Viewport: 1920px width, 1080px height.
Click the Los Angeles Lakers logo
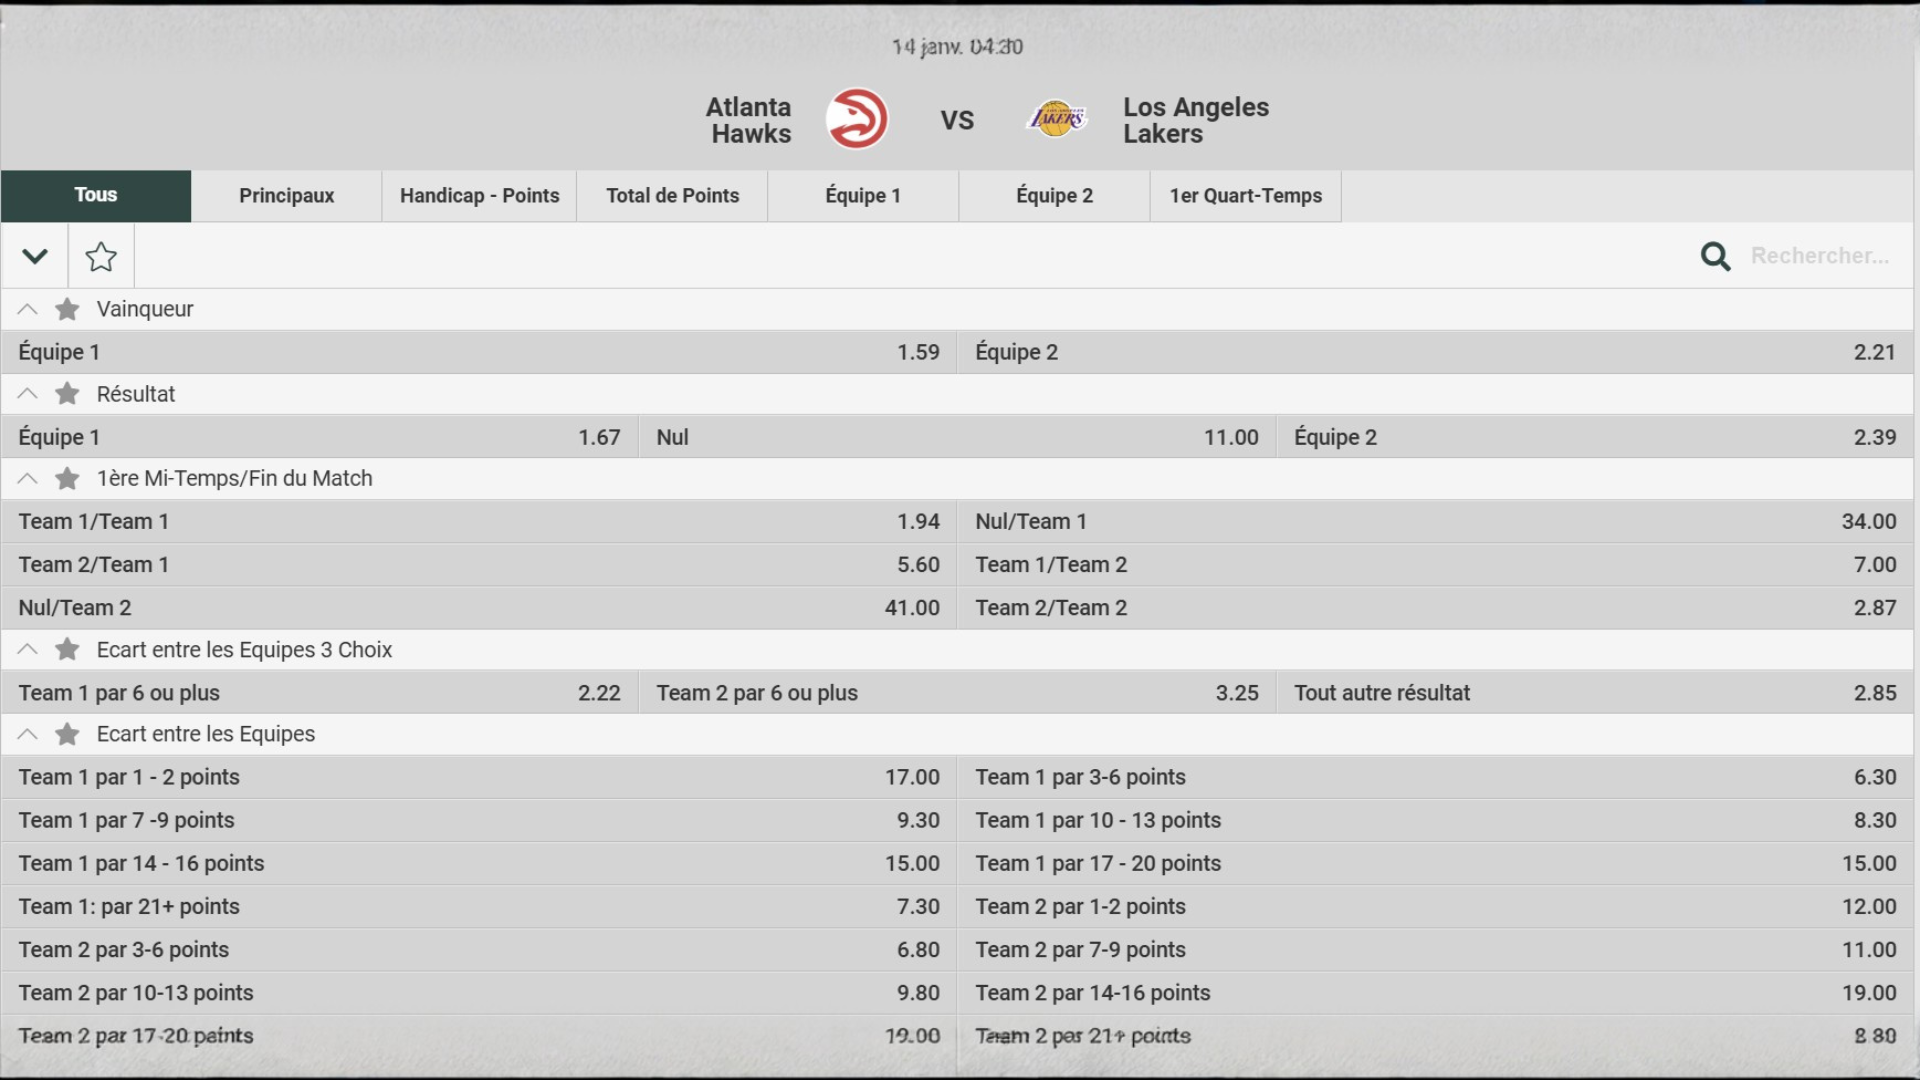(1056, 119)
